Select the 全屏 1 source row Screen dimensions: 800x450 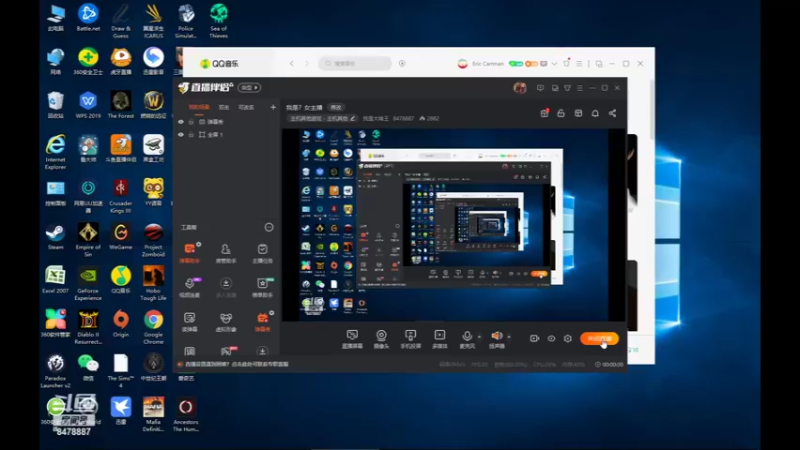pos(227,135)
